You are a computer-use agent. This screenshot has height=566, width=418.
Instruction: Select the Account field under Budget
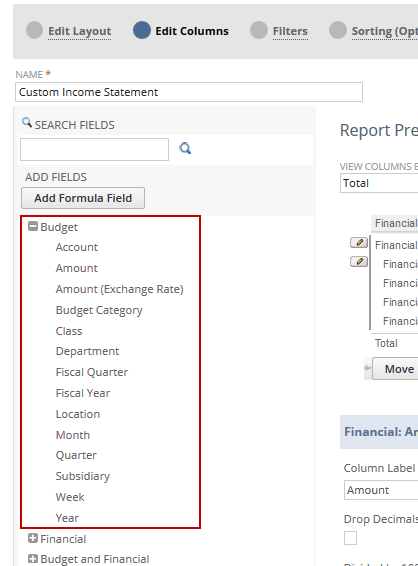pos(77,247)
